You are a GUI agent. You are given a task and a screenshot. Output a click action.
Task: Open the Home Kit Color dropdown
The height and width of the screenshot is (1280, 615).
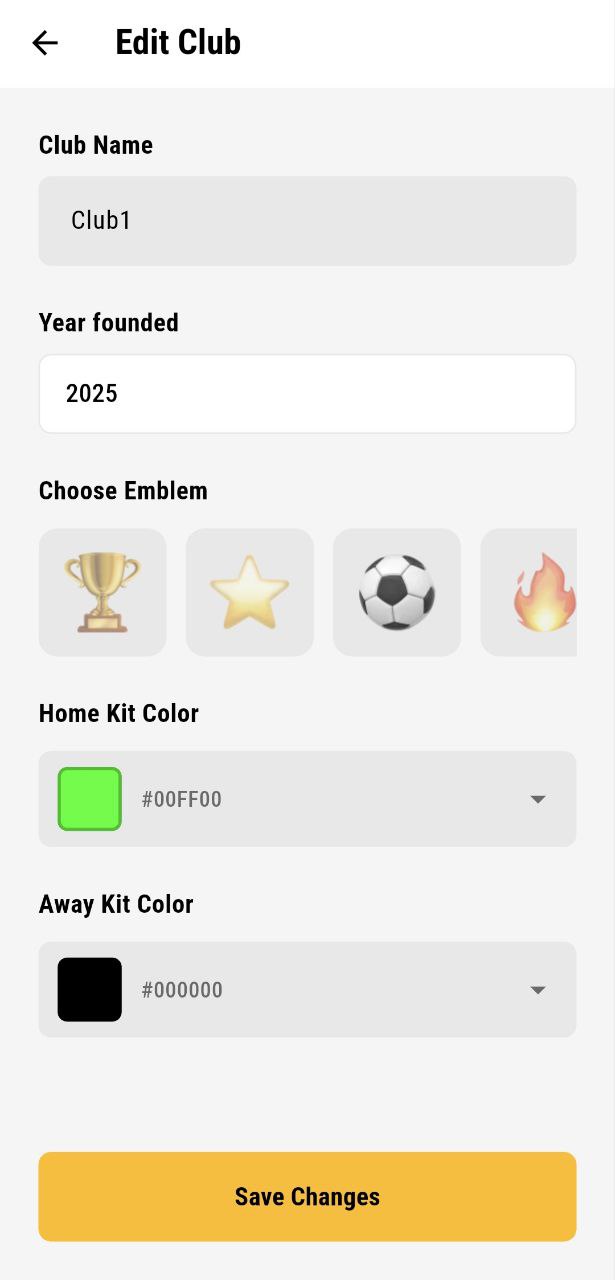(x=307, y=799)
